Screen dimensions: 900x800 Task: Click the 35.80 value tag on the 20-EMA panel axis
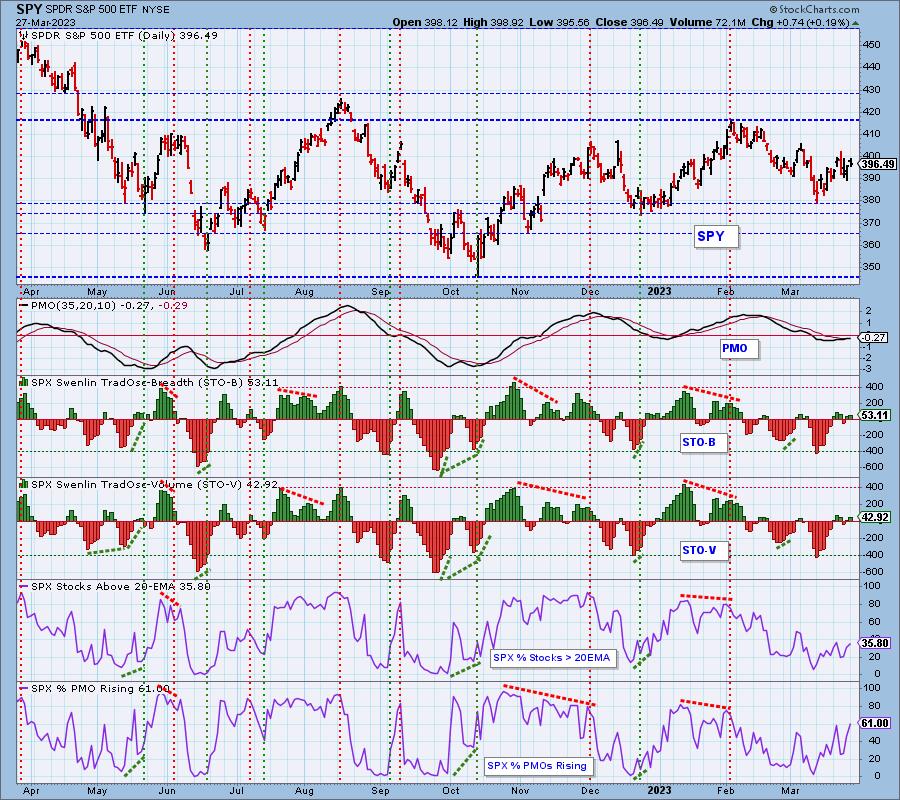pos(876,643)
